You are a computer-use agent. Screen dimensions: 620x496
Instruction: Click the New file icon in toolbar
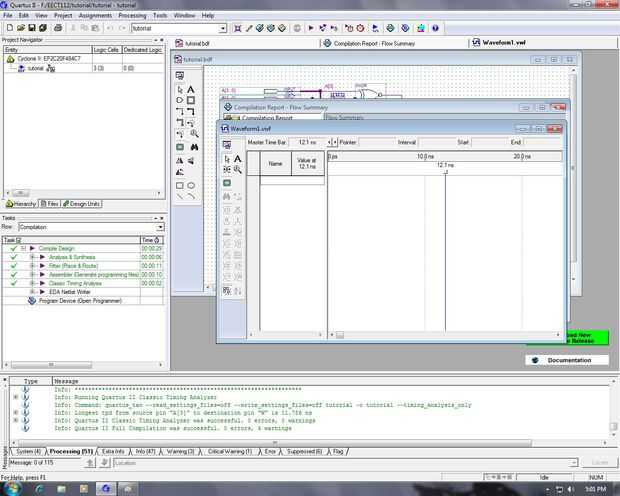10,28
